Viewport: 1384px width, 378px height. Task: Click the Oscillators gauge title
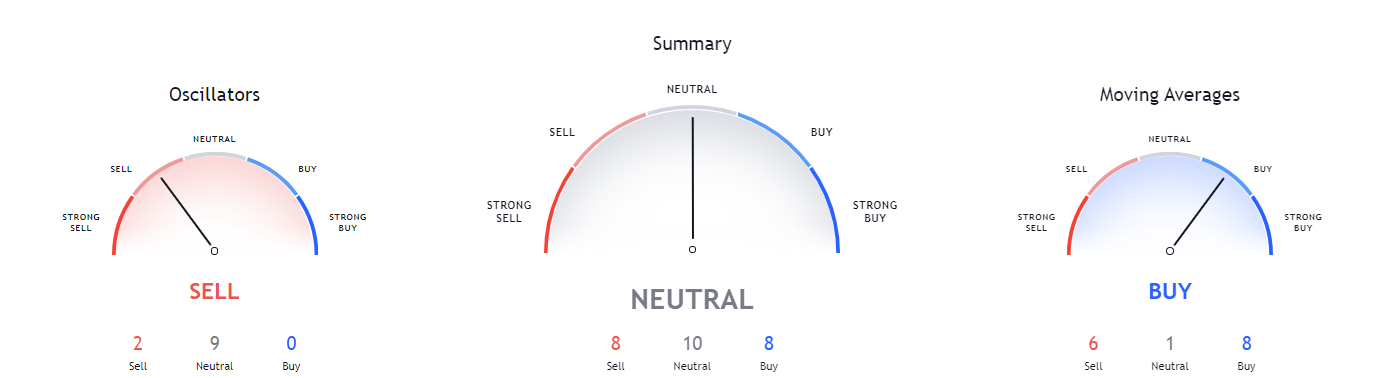(214, 95)
